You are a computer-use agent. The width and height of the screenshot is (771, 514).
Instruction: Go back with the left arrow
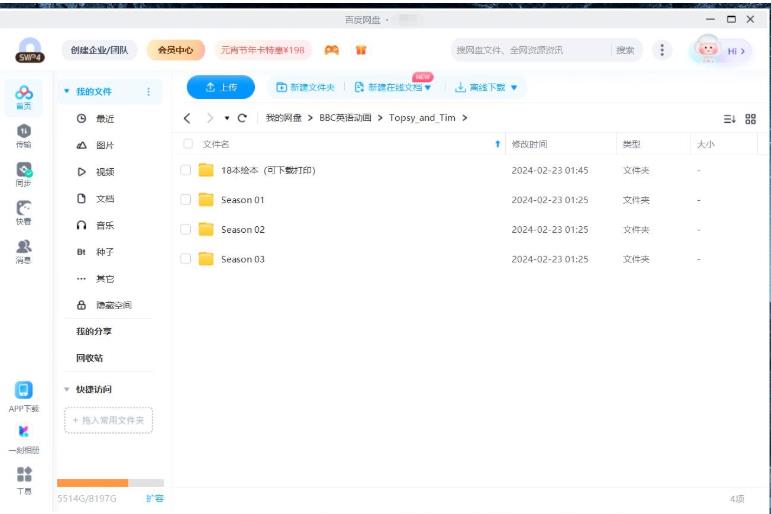pyautogui.click(x=187, y=118)
